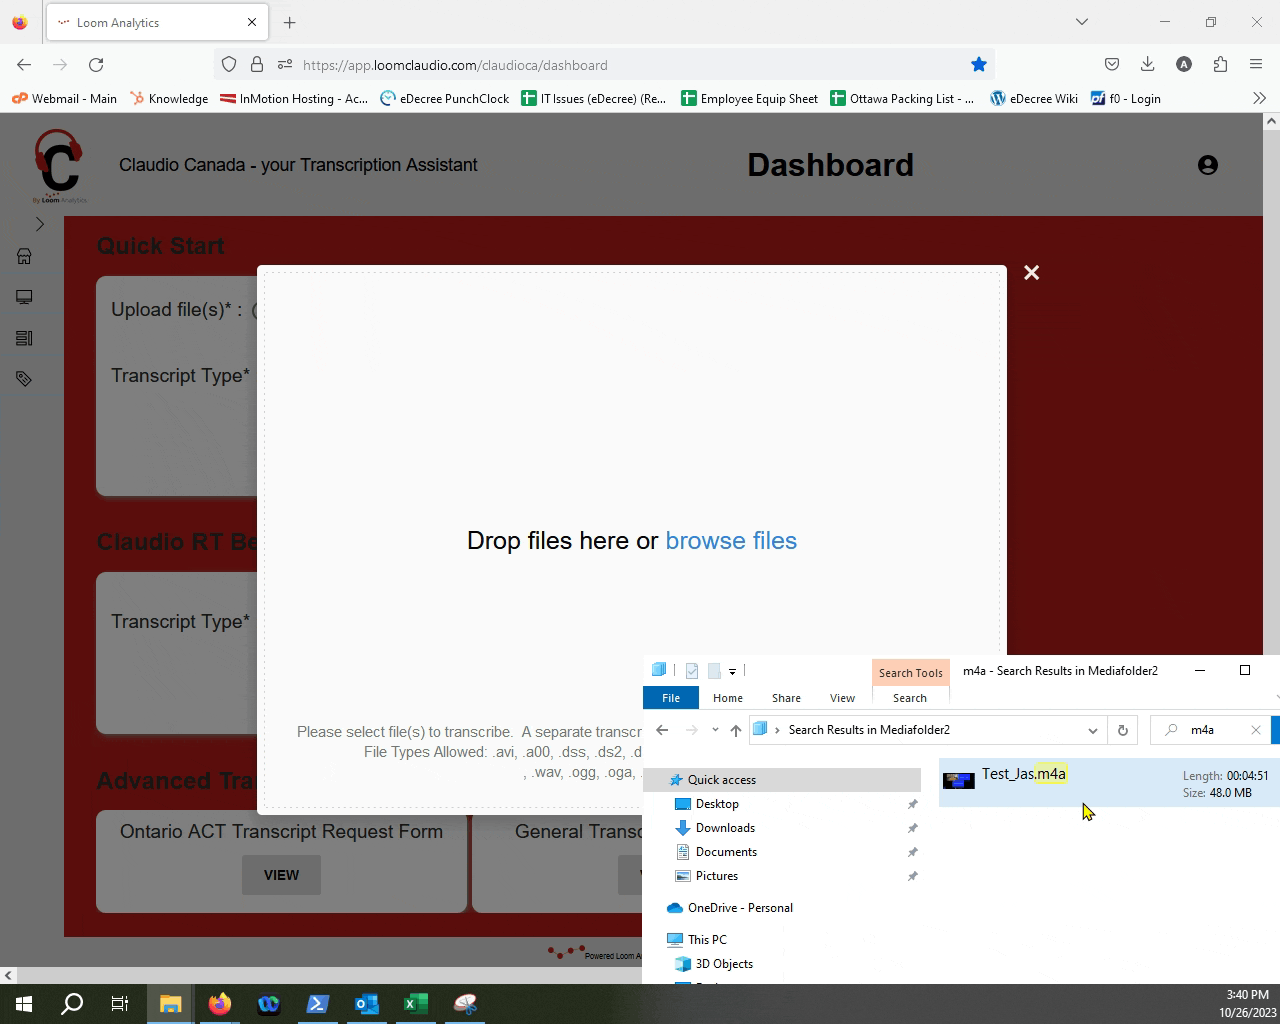This screenshot has height=1024, width=1280.
Task: Open File tab in File Explorer
Action: [x=671, y=698]
